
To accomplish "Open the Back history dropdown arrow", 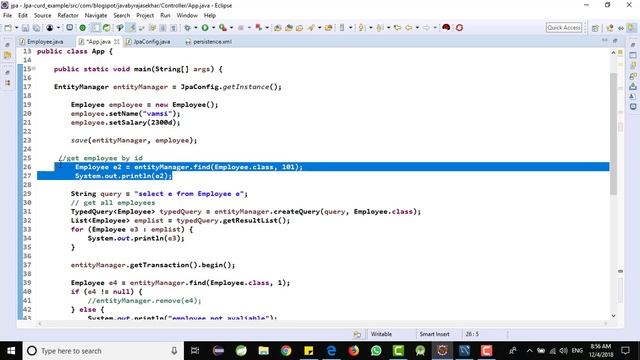I will pos(417,28).
